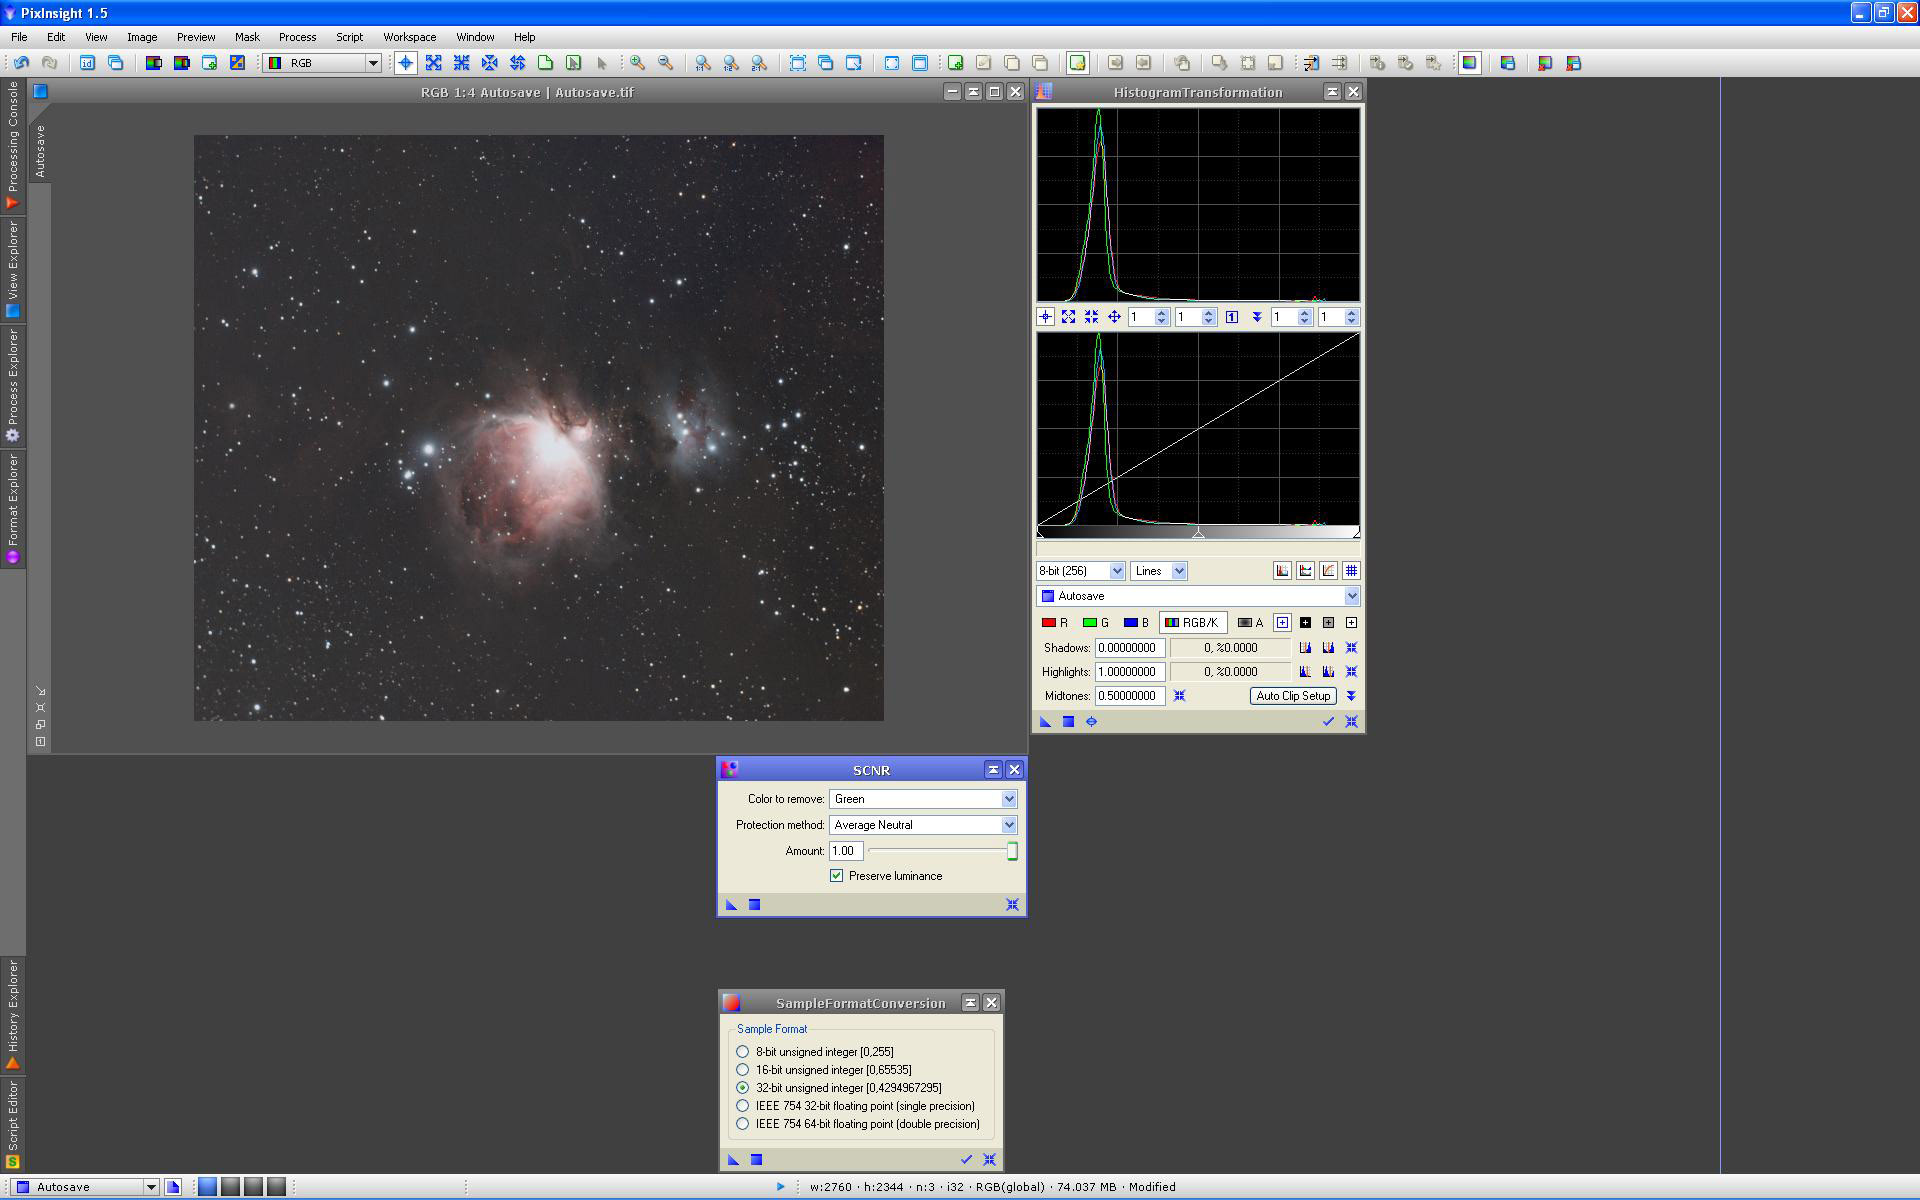The image size is (1920, 1200).
Task: Click the Zoom Out magnifier icon
Action: [665, 63]
